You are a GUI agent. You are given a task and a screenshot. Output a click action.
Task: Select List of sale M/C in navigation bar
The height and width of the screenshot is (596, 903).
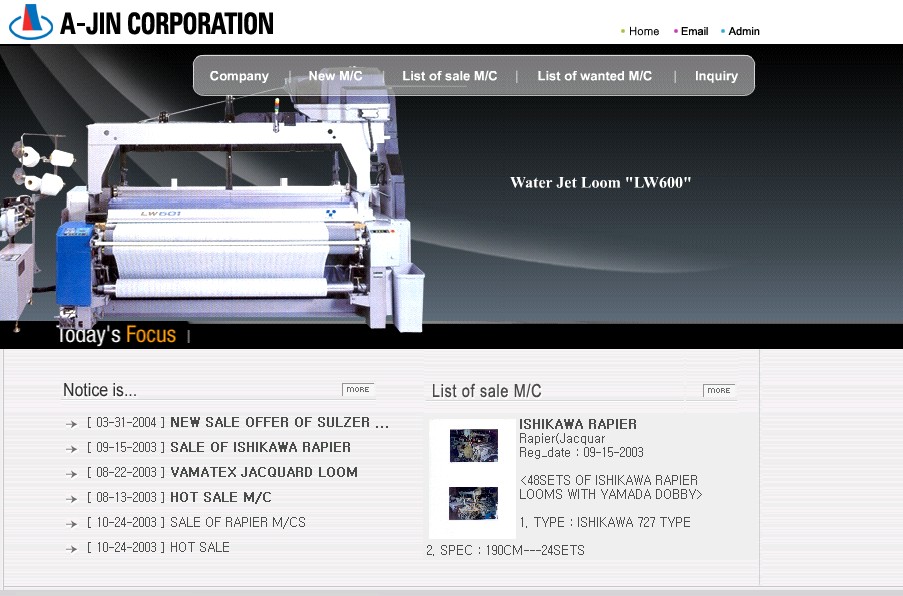pyautogui.click(x=449, y=76)
